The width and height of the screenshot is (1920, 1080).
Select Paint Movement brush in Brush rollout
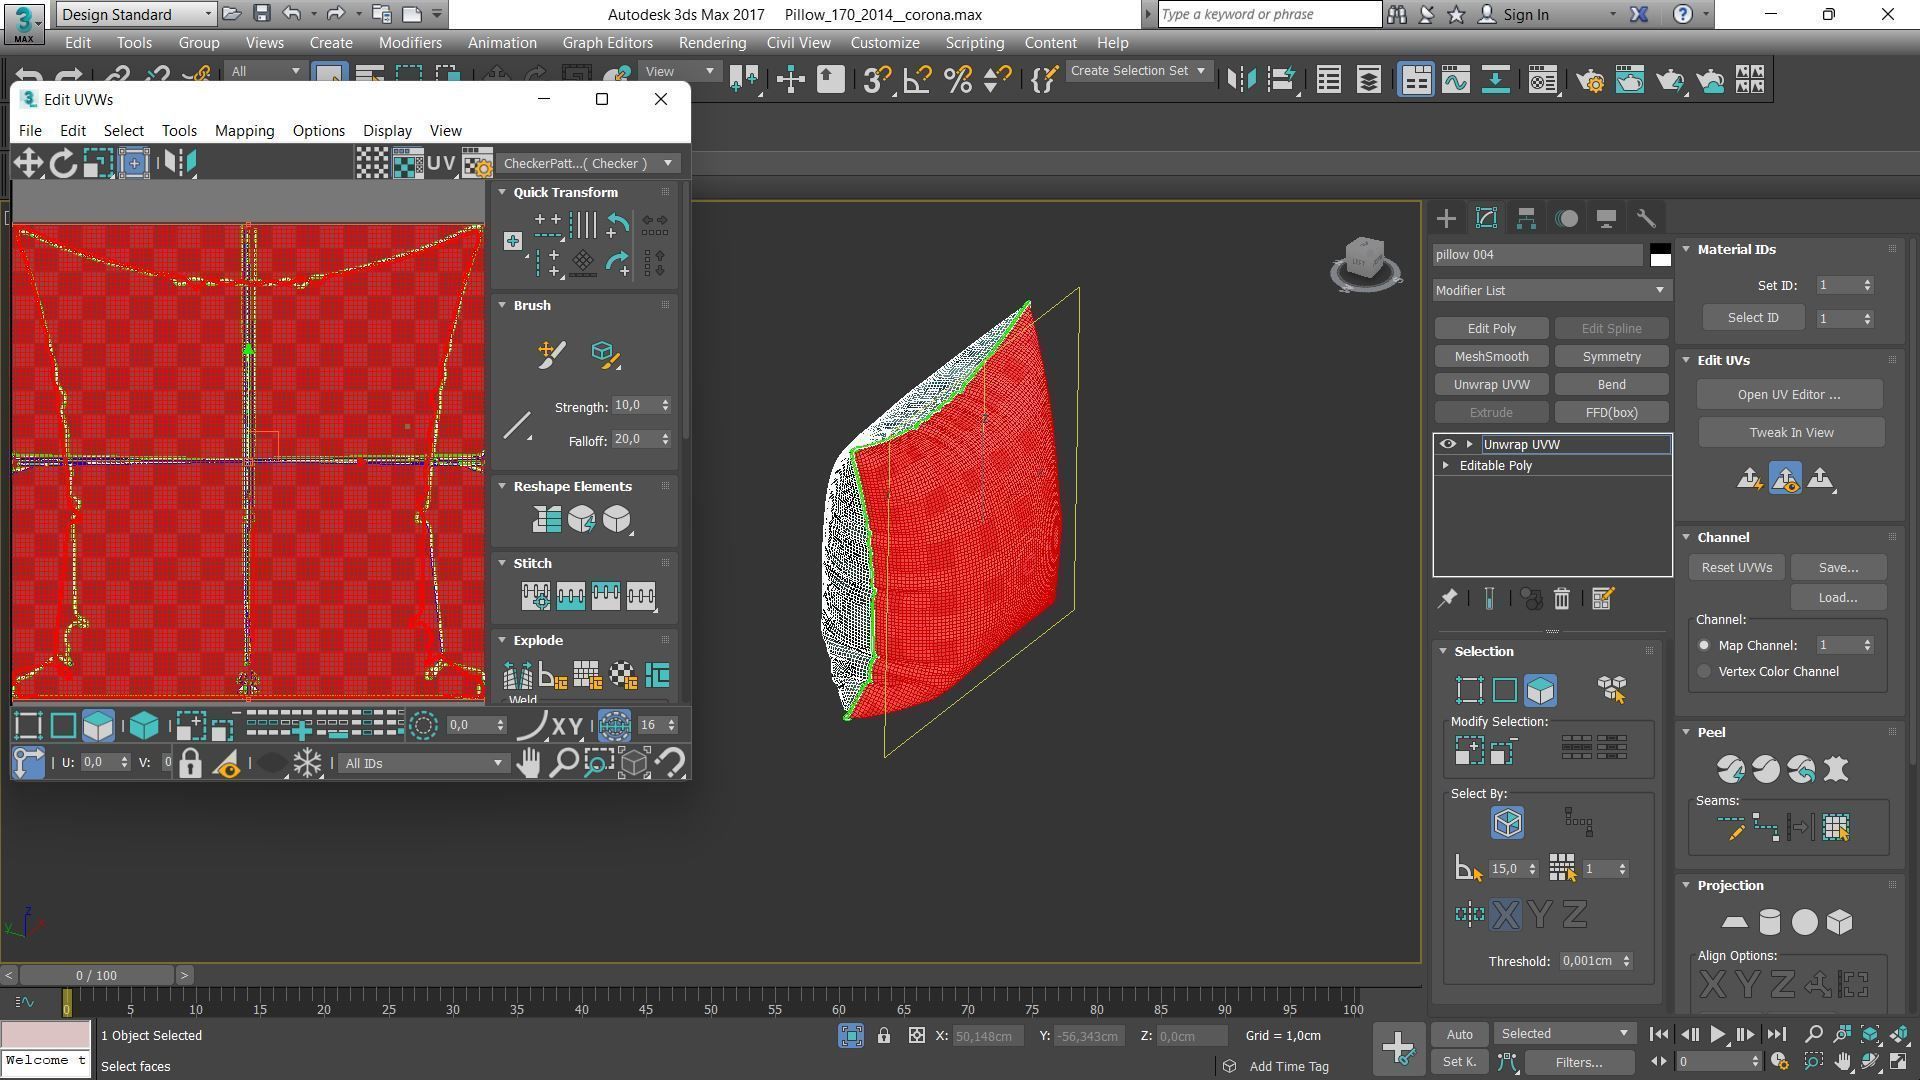[551, 354]
